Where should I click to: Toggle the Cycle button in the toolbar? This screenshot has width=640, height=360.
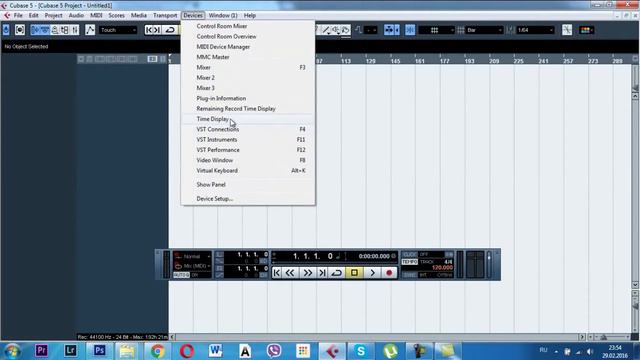click(170, 30)
